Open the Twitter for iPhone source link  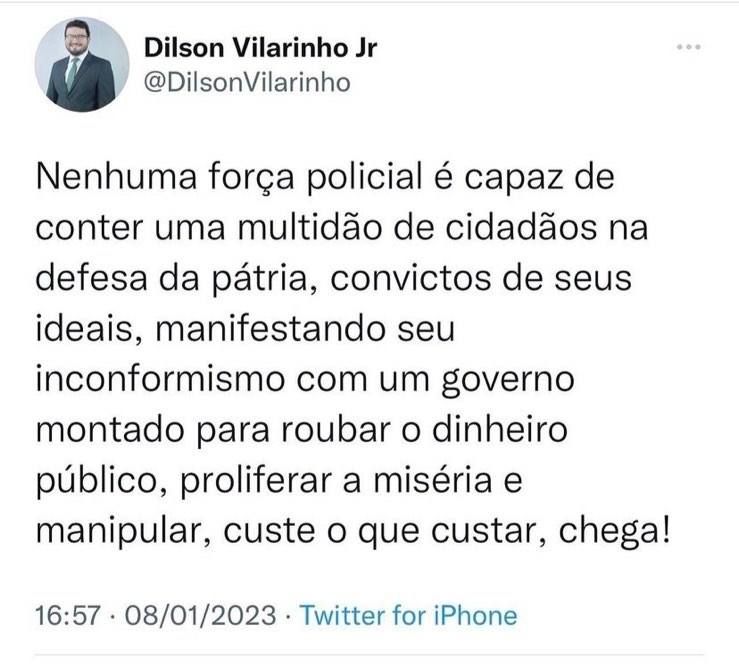[x=408, y=614]
